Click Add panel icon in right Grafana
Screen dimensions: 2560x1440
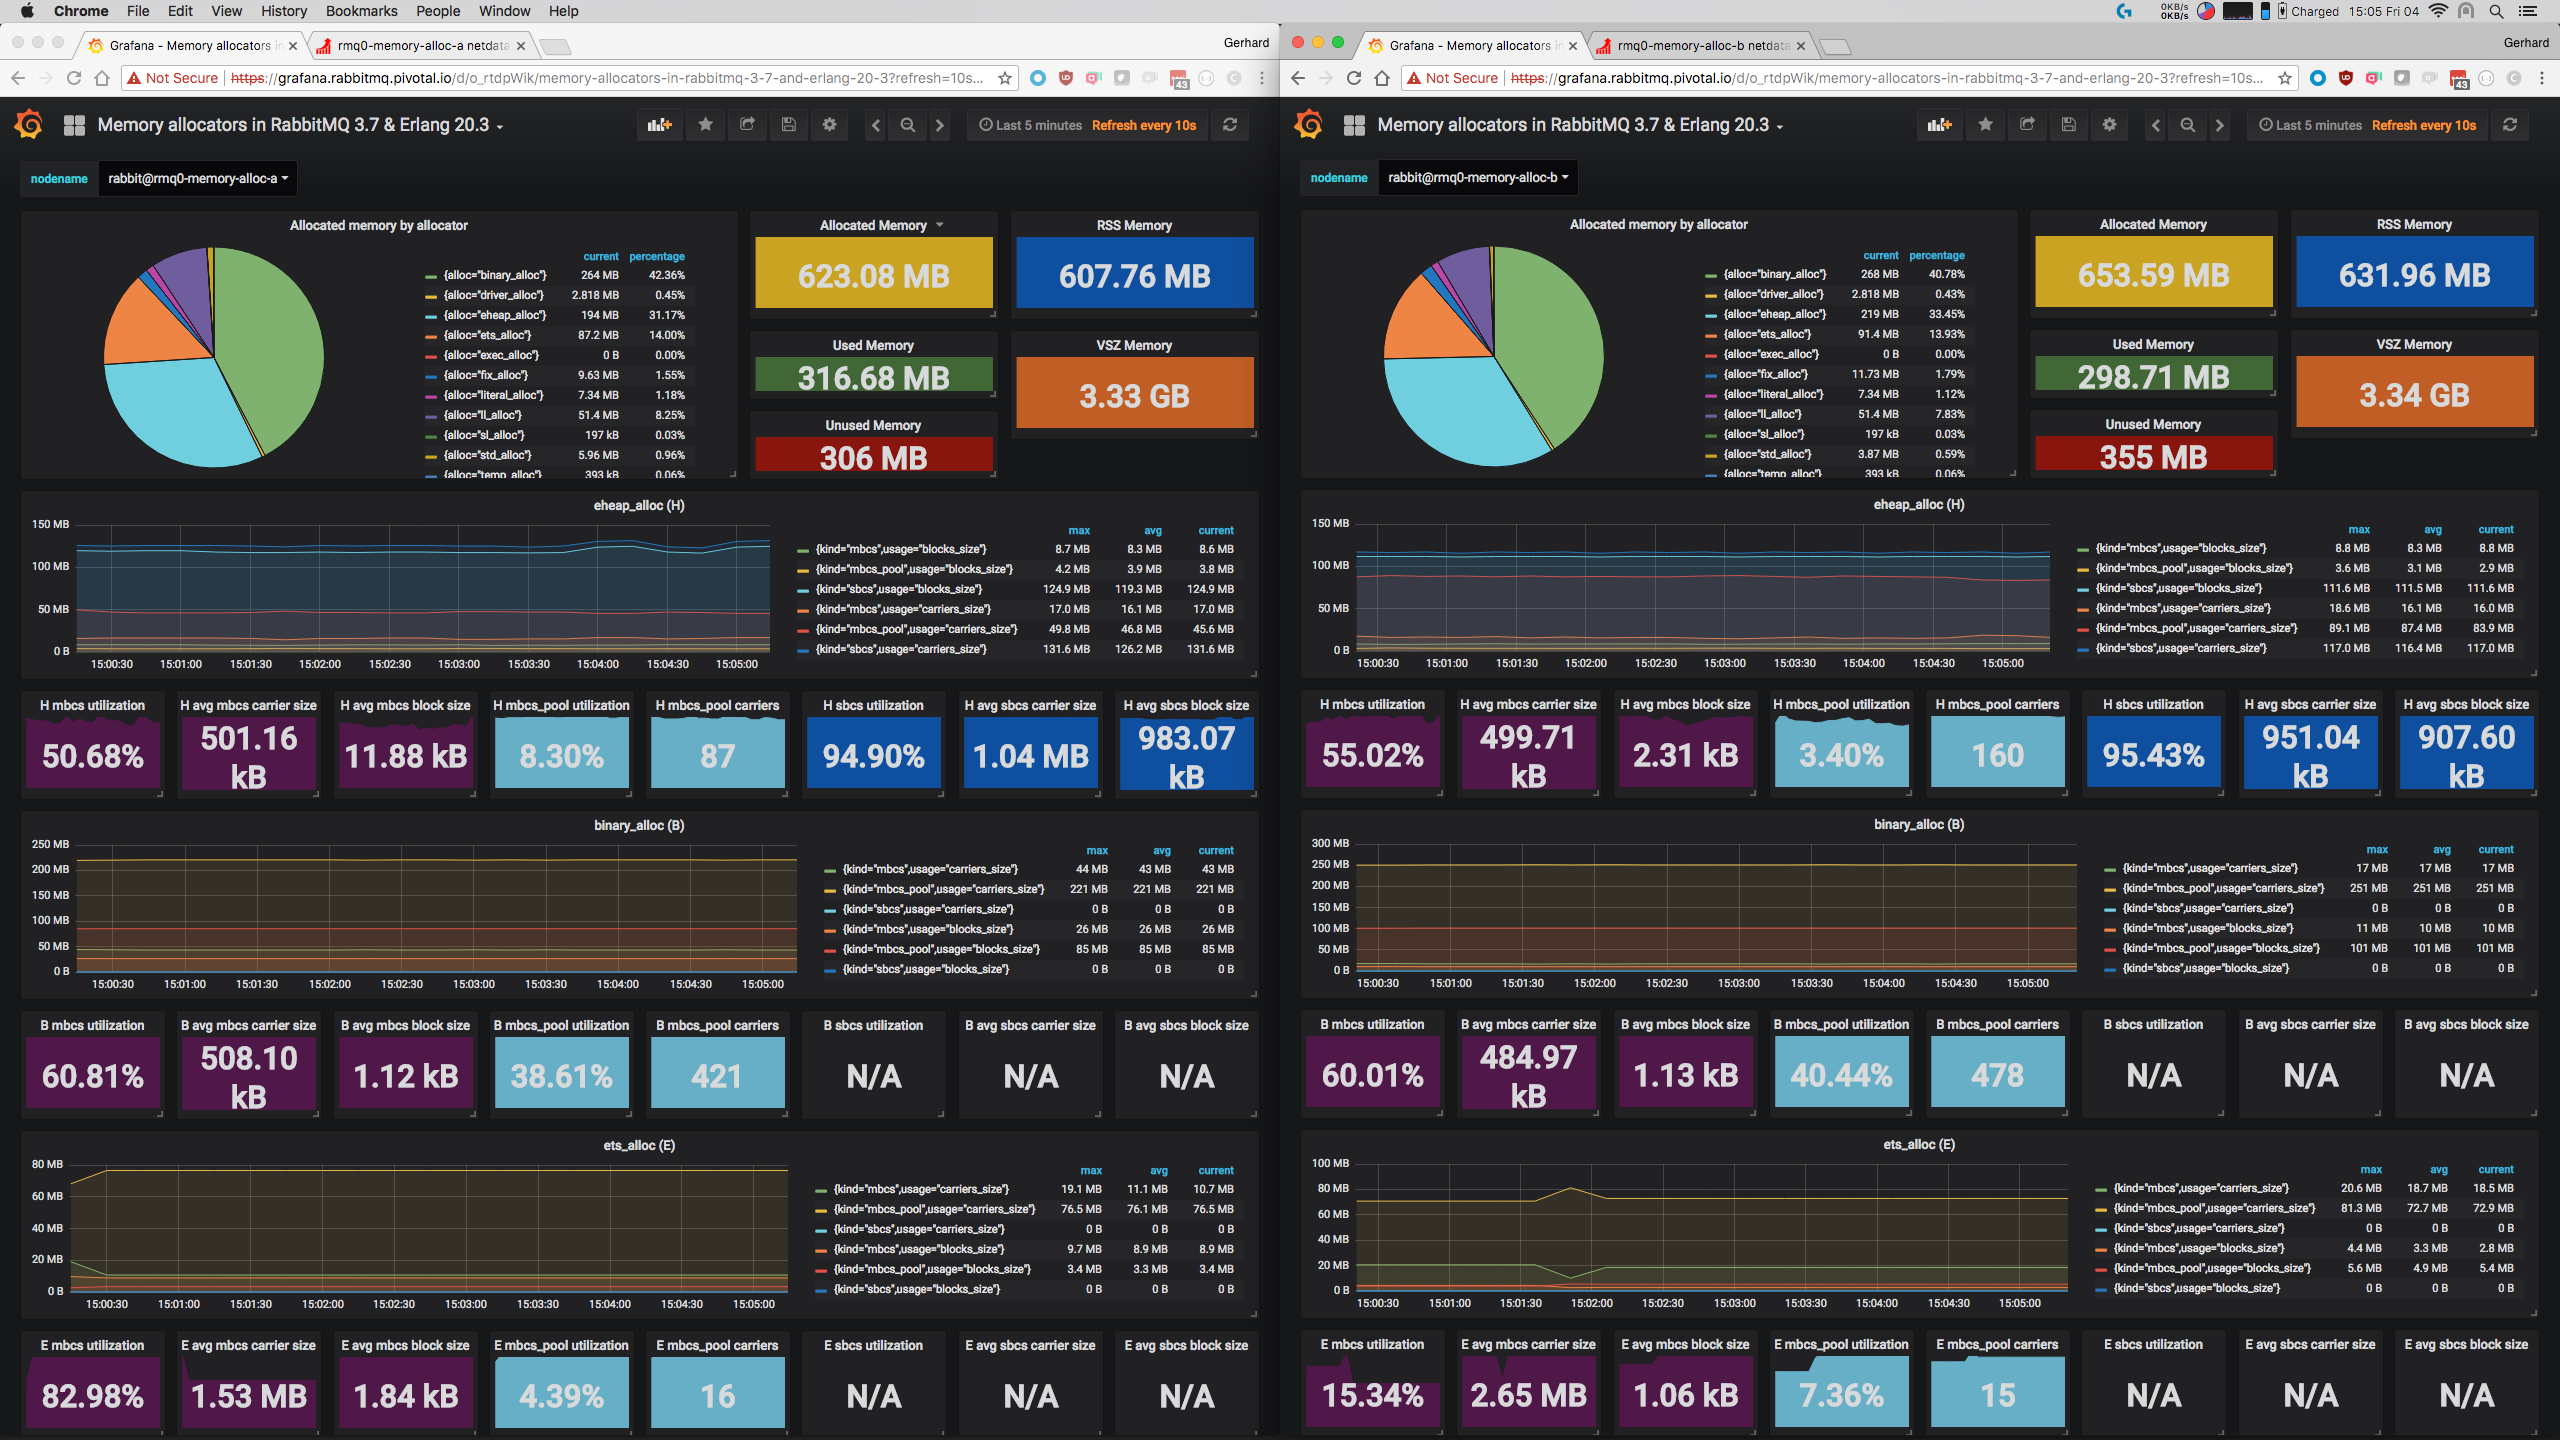pyautogui.click(x=1939, y=125)
